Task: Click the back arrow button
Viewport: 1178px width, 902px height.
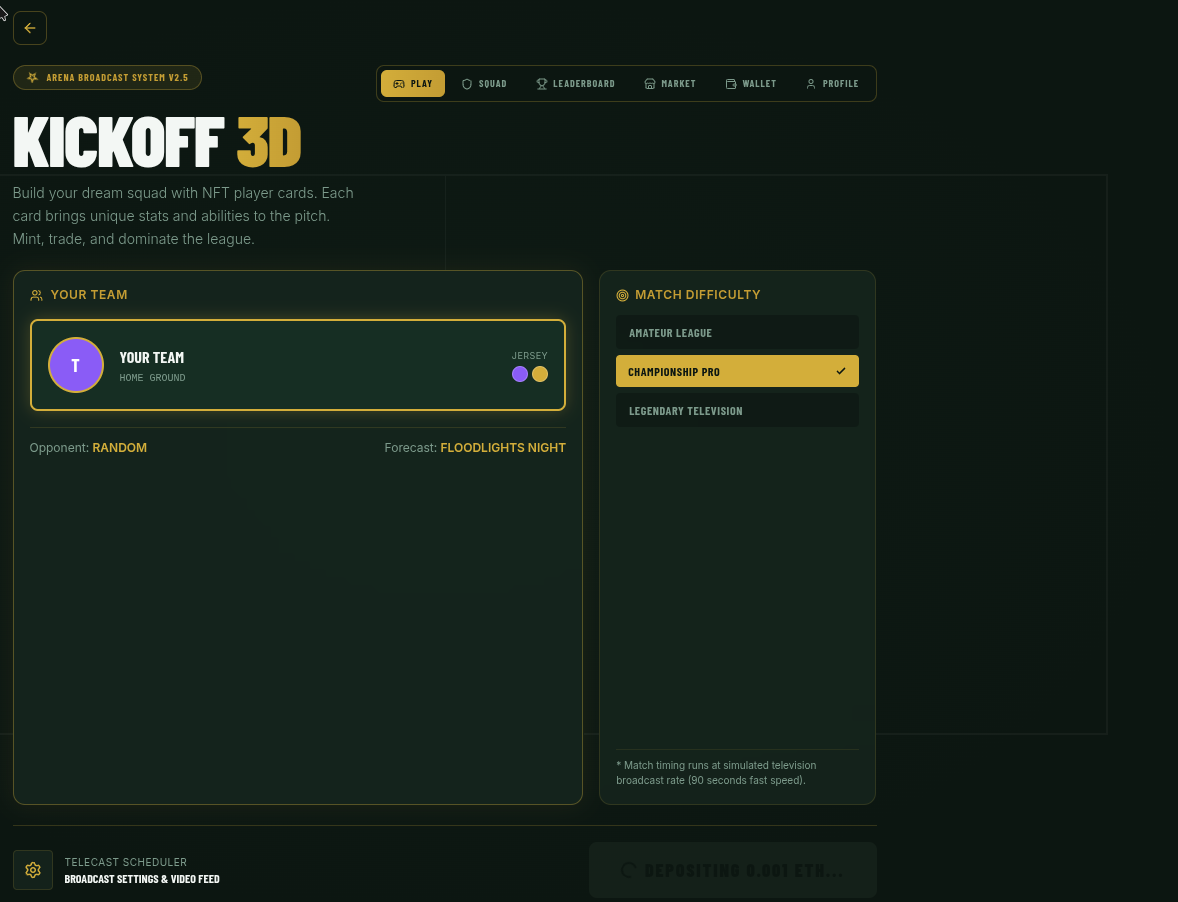Action: click(x=30, y=29)
